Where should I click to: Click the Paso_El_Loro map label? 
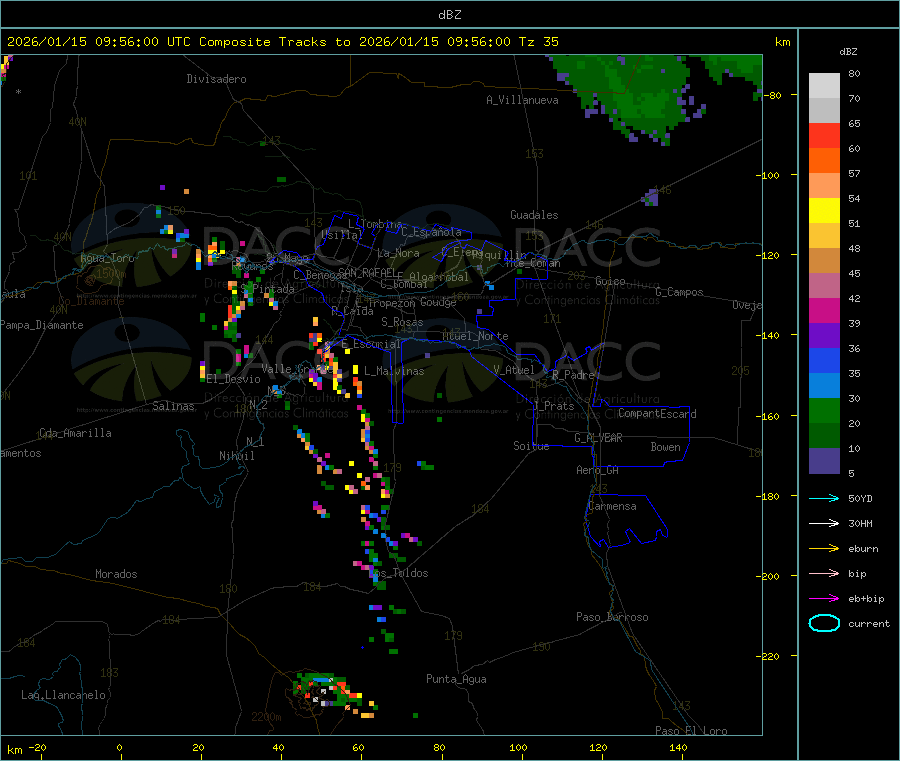tap(691, 731)
